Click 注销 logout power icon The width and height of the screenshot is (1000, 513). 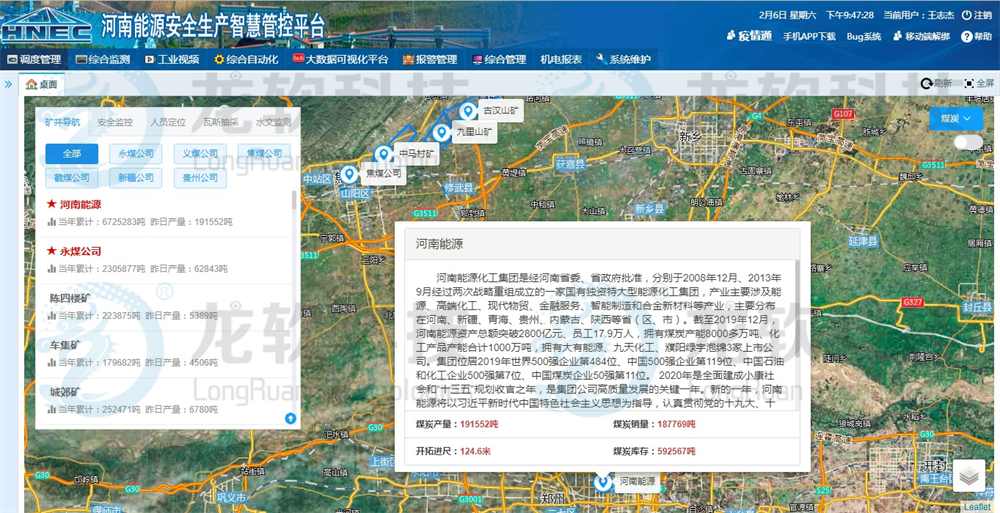[966, 16]
